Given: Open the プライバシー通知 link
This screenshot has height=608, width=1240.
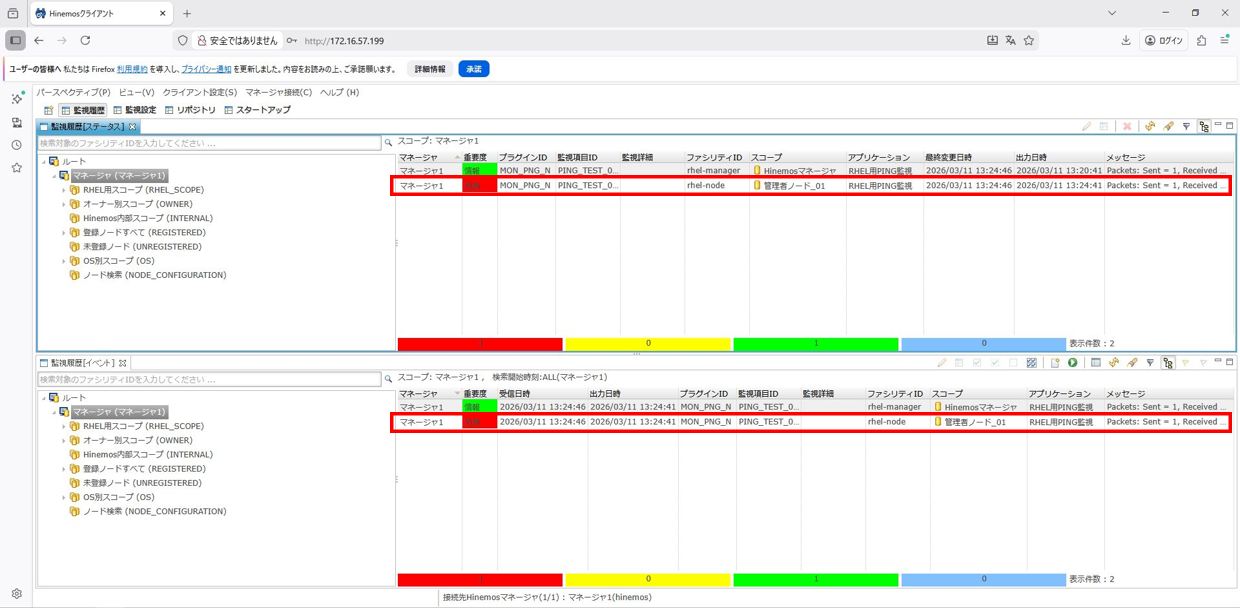Looking at the screenshot, I should [206, 69].
